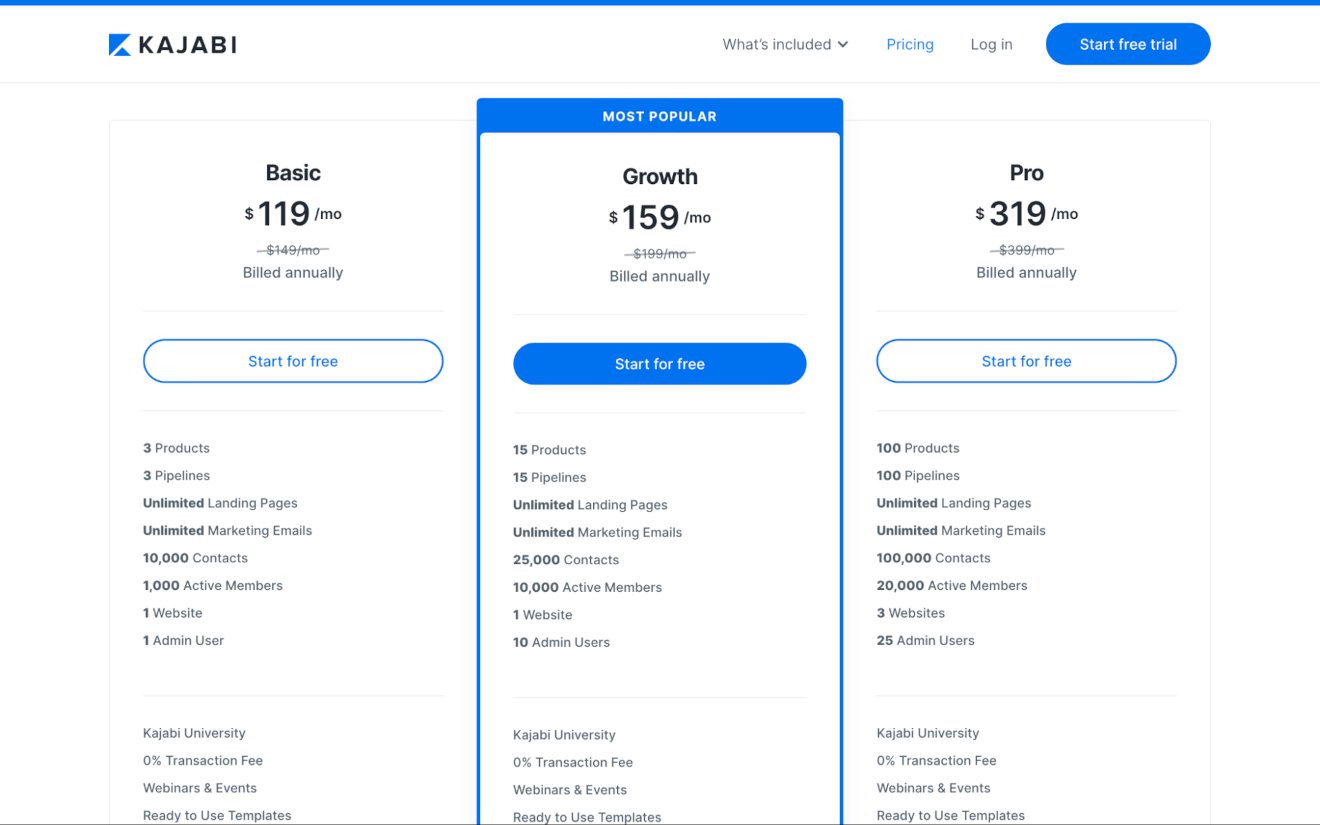Click the struck-through $399/mo price
The width and height of the screenshot is (1320, 825).
coord(1026,250)
